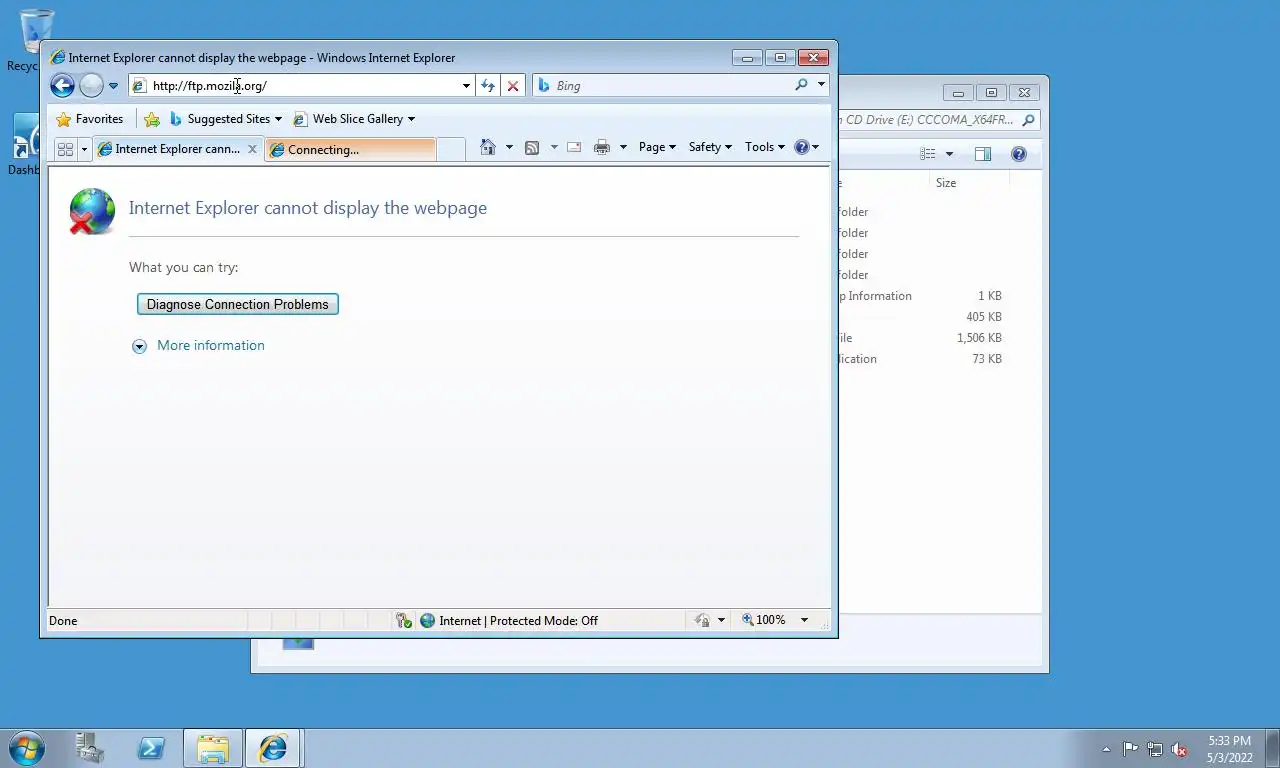The width and height of the screenshot is (1280, 768).
Task: Add to Favorites bar star icon
Action: (x=152, y=119)
